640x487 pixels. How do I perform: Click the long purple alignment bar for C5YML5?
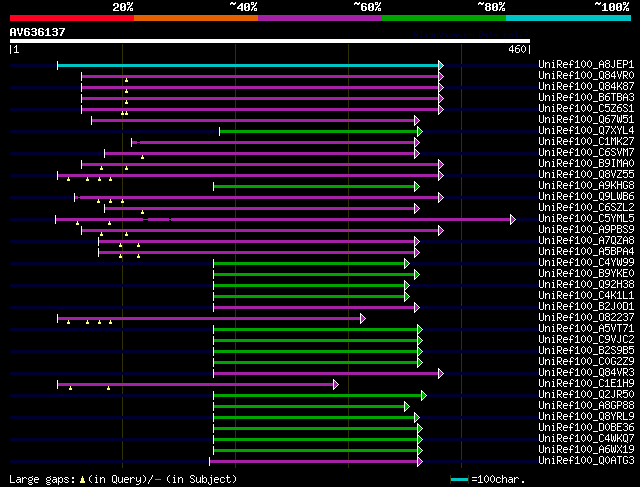click(x=283, y=220)
